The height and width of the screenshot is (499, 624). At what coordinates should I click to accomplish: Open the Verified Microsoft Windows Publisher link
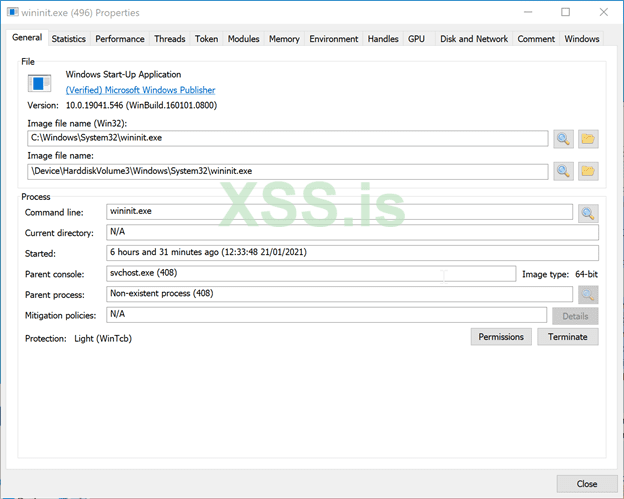tap(140, 90)
